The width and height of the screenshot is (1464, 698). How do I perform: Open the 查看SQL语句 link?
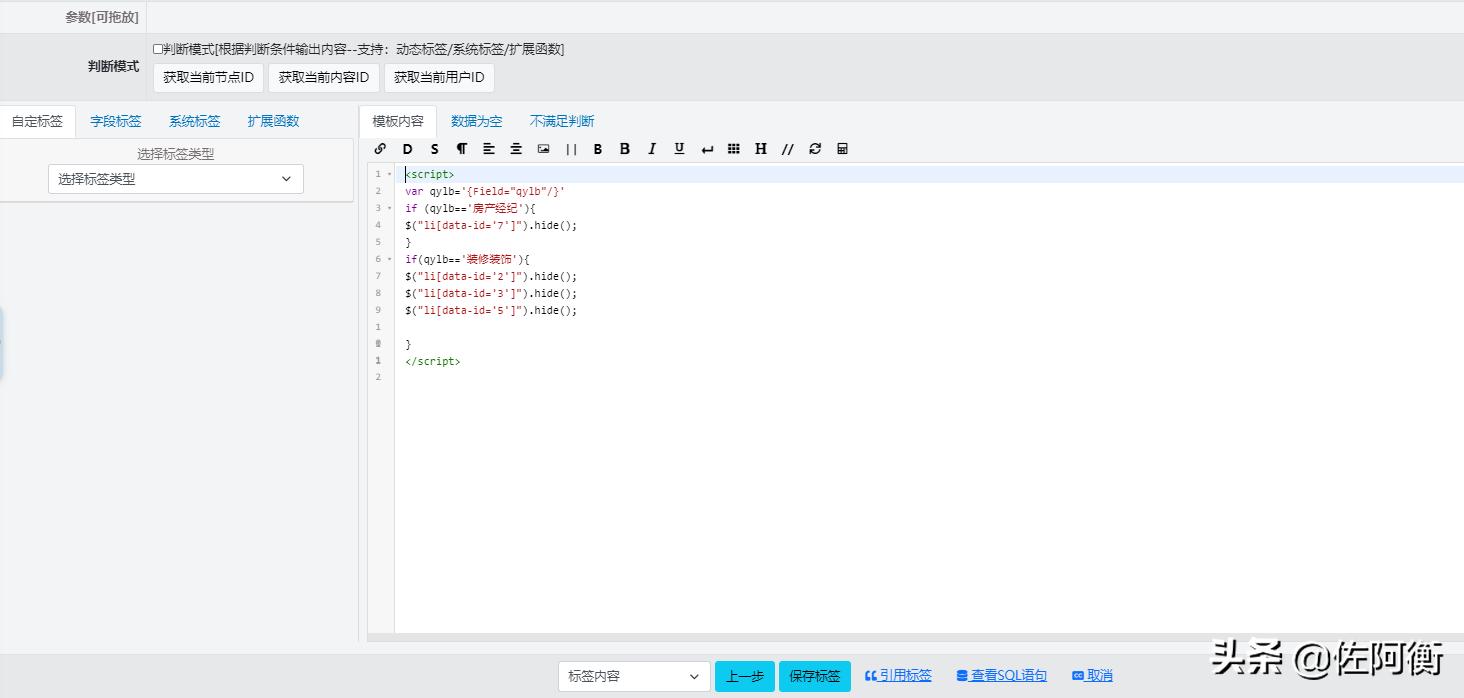1001,675
